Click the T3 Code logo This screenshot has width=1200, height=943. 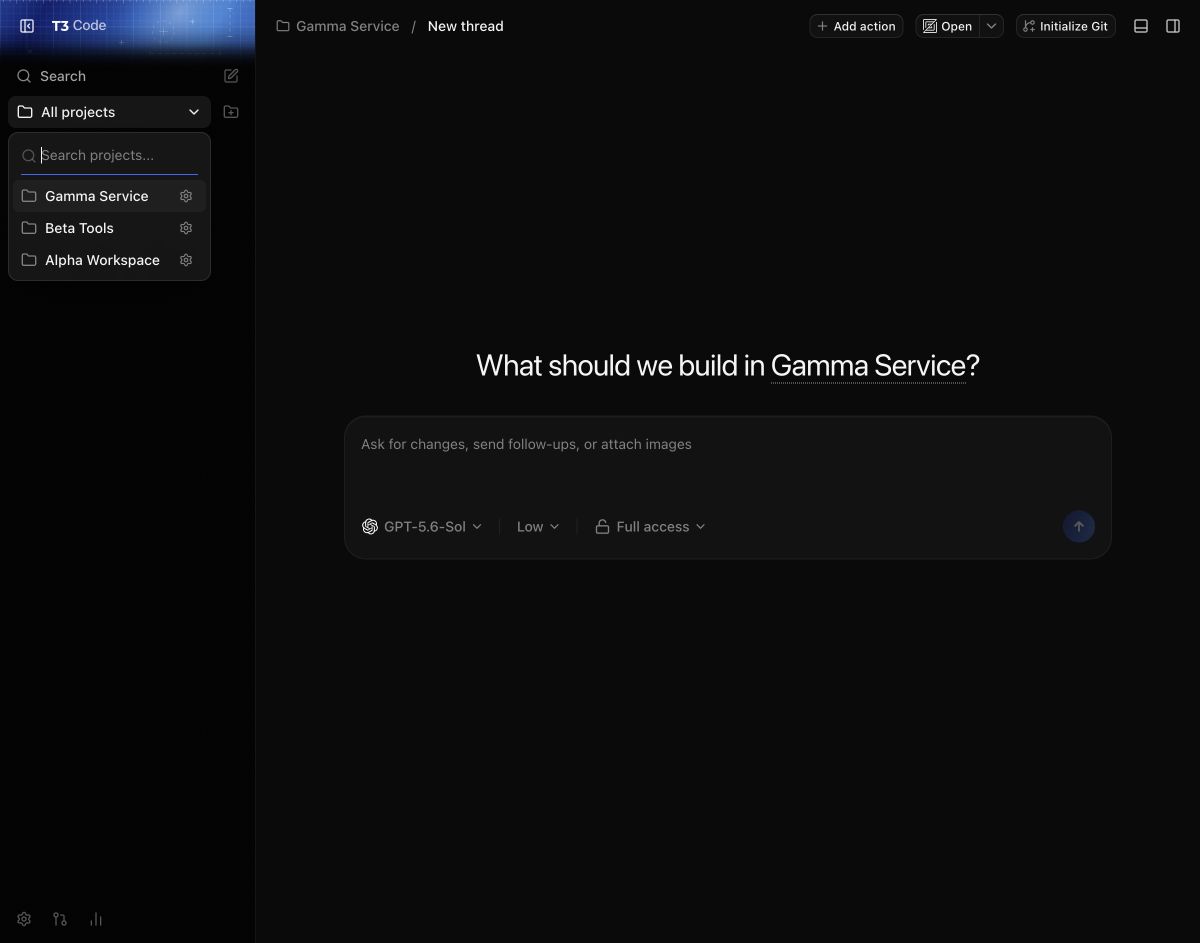click(x=79, y=26)
